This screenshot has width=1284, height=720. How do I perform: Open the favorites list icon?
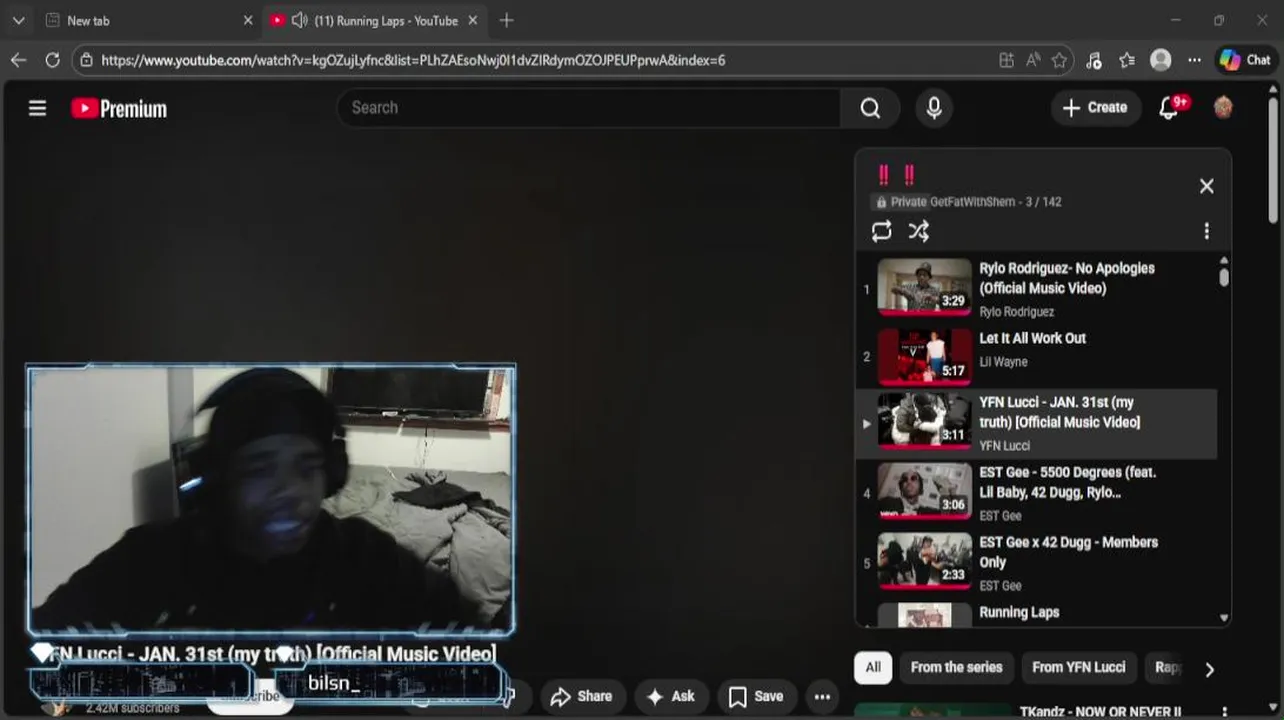[1127, 60]
